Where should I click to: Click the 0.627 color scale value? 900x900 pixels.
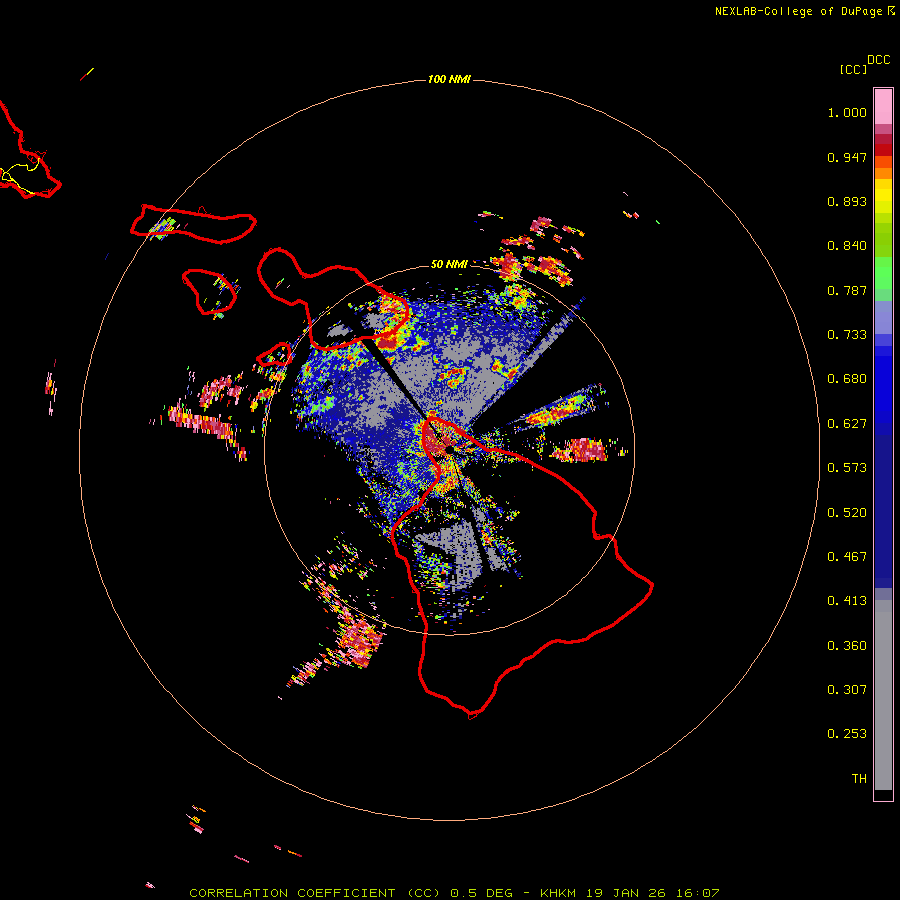tap(847, 424)
